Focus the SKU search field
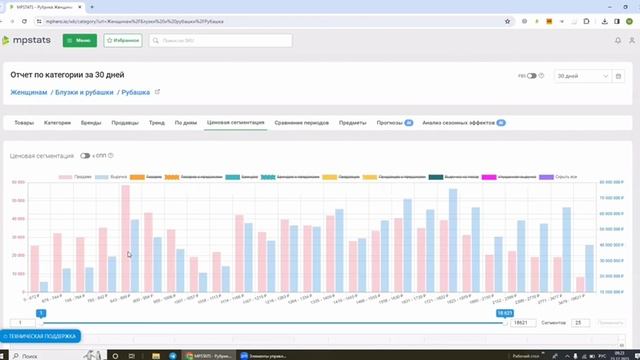640x360 pixels. pos(221,40)
